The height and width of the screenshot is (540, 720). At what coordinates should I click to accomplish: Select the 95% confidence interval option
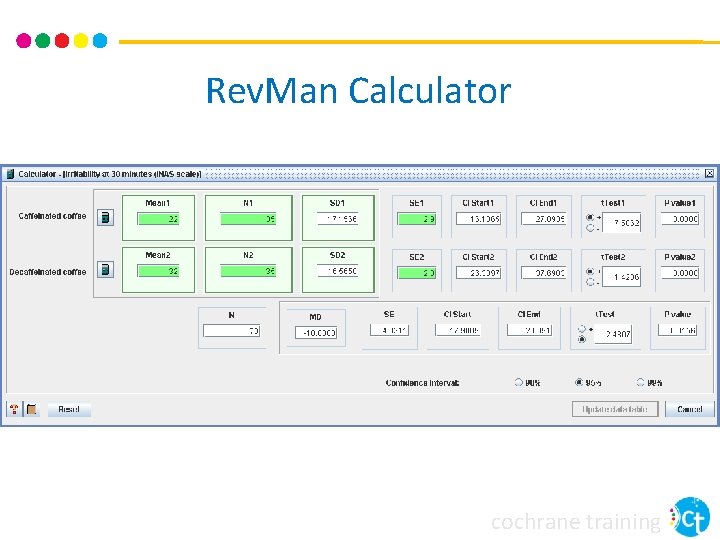click(579, 382)
